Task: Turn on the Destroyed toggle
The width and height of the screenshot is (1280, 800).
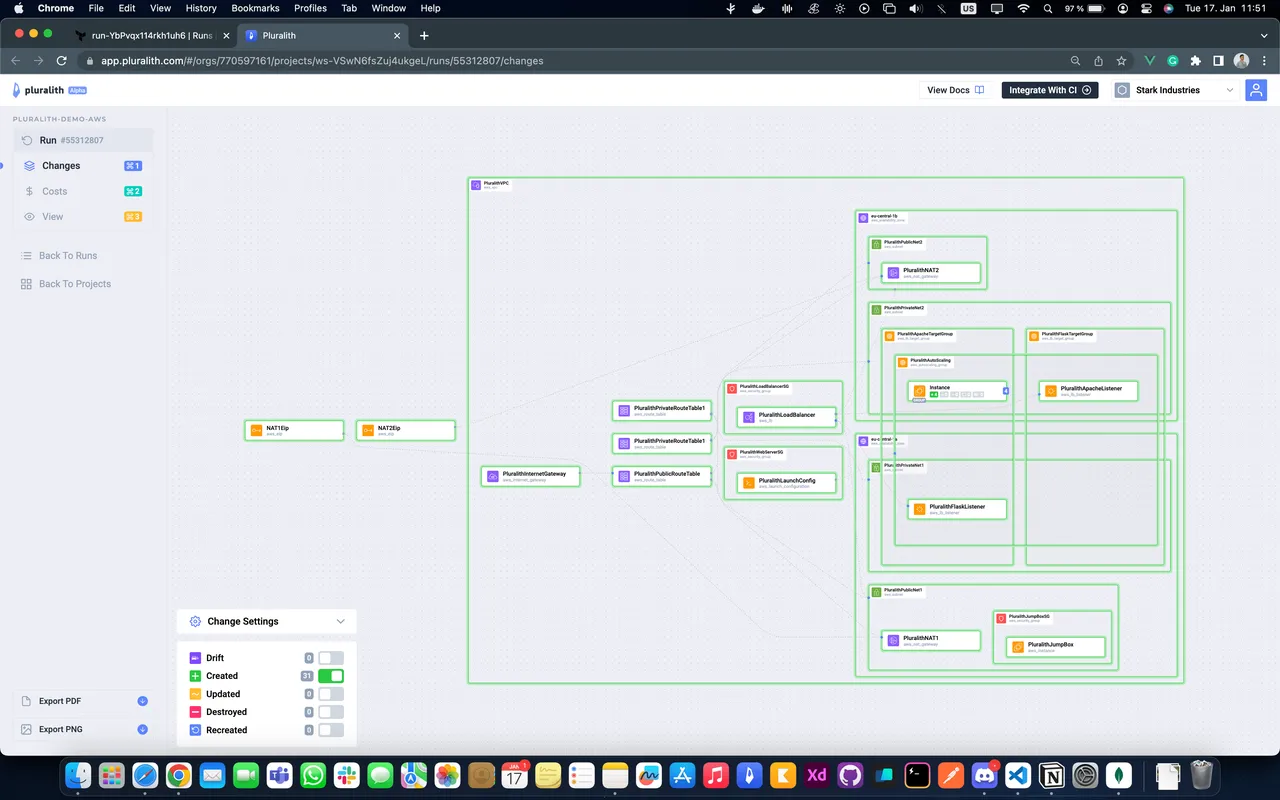Action: 331,712
